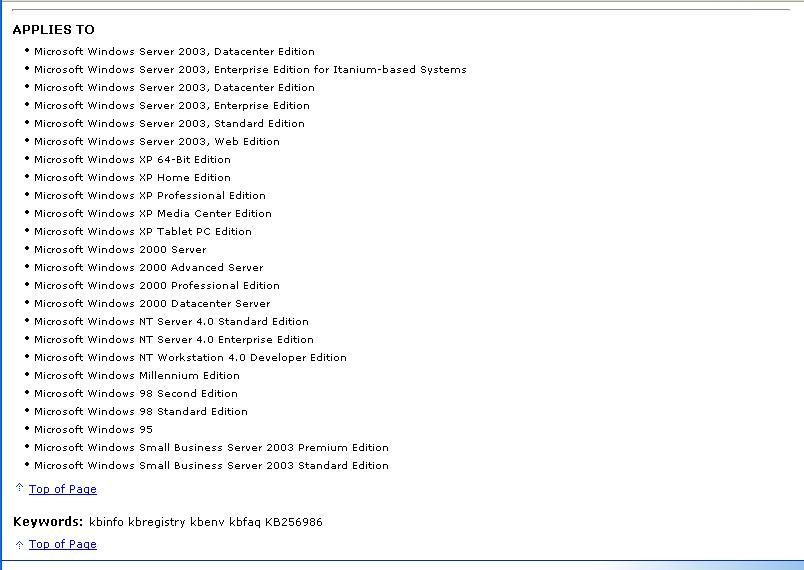Click the Microsoft Windows 2000 Server row
The height and width of the screenshot is (570, 804).
(120, 250)
